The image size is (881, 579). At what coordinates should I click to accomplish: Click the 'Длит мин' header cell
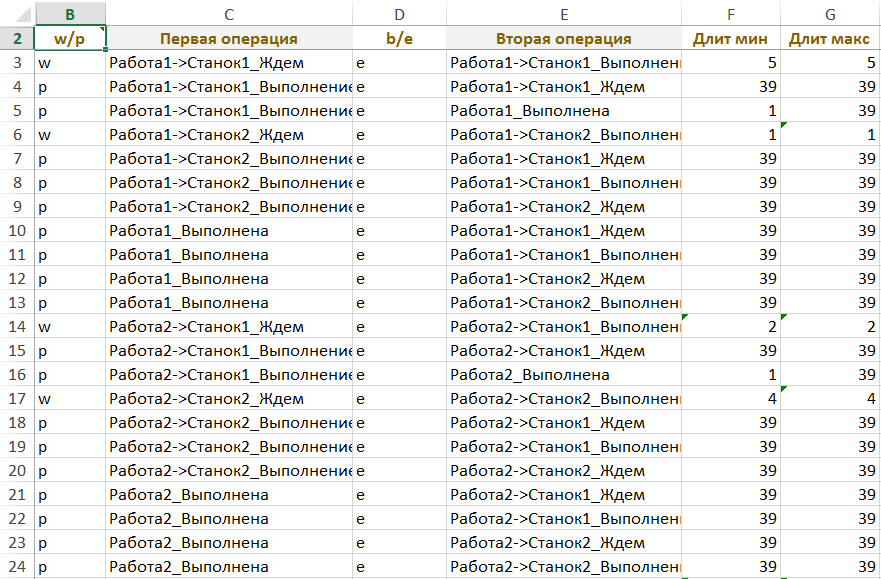click(x=731, y=39)
